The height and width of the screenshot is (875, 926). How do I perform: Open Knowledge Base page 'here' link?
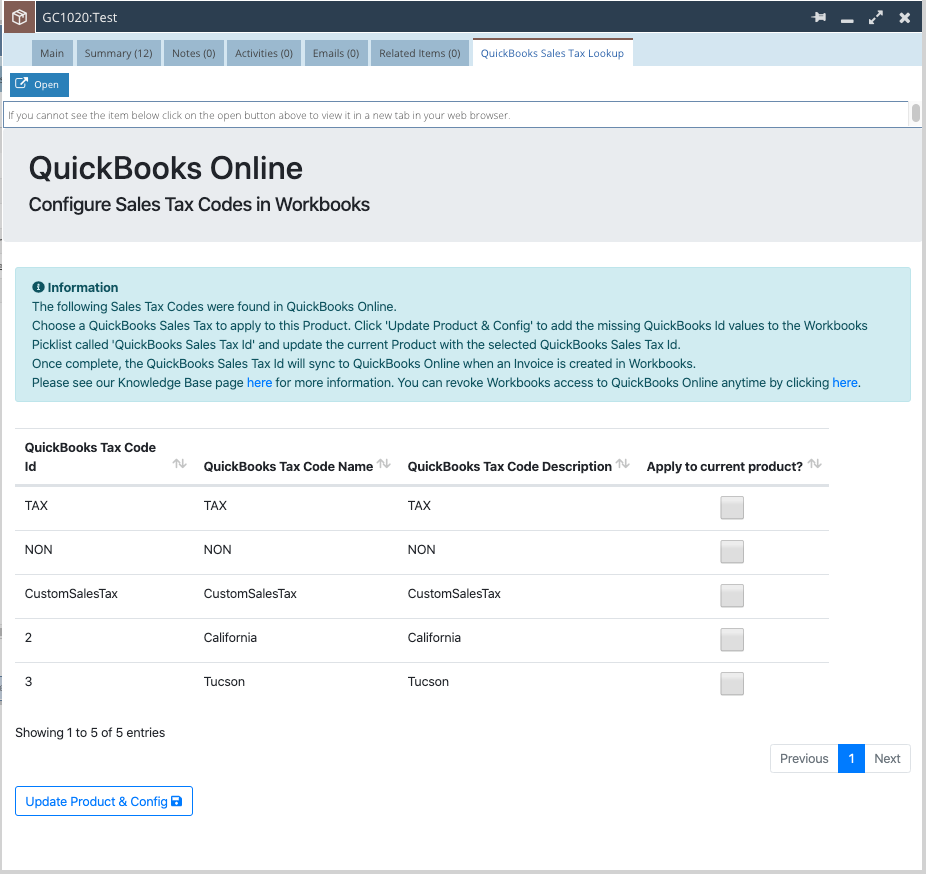click(259, 383)
